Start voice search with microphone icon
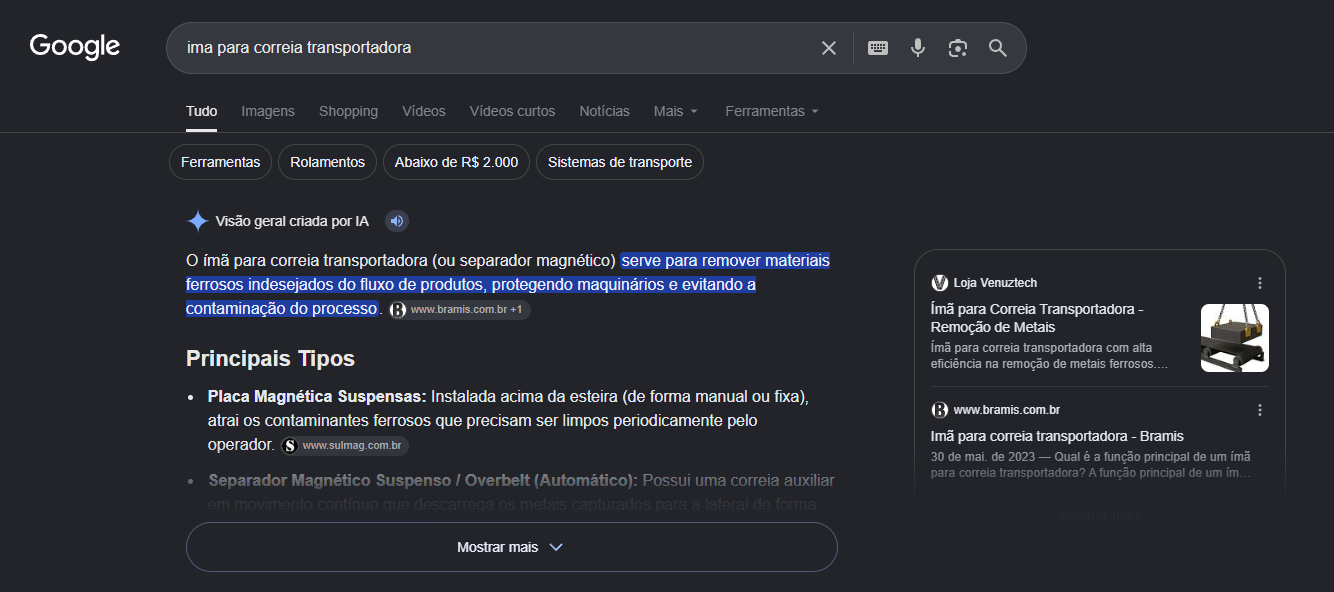The height and width of the screenshot is (592, 1334). pyautogui.click(x=918, y=48)
